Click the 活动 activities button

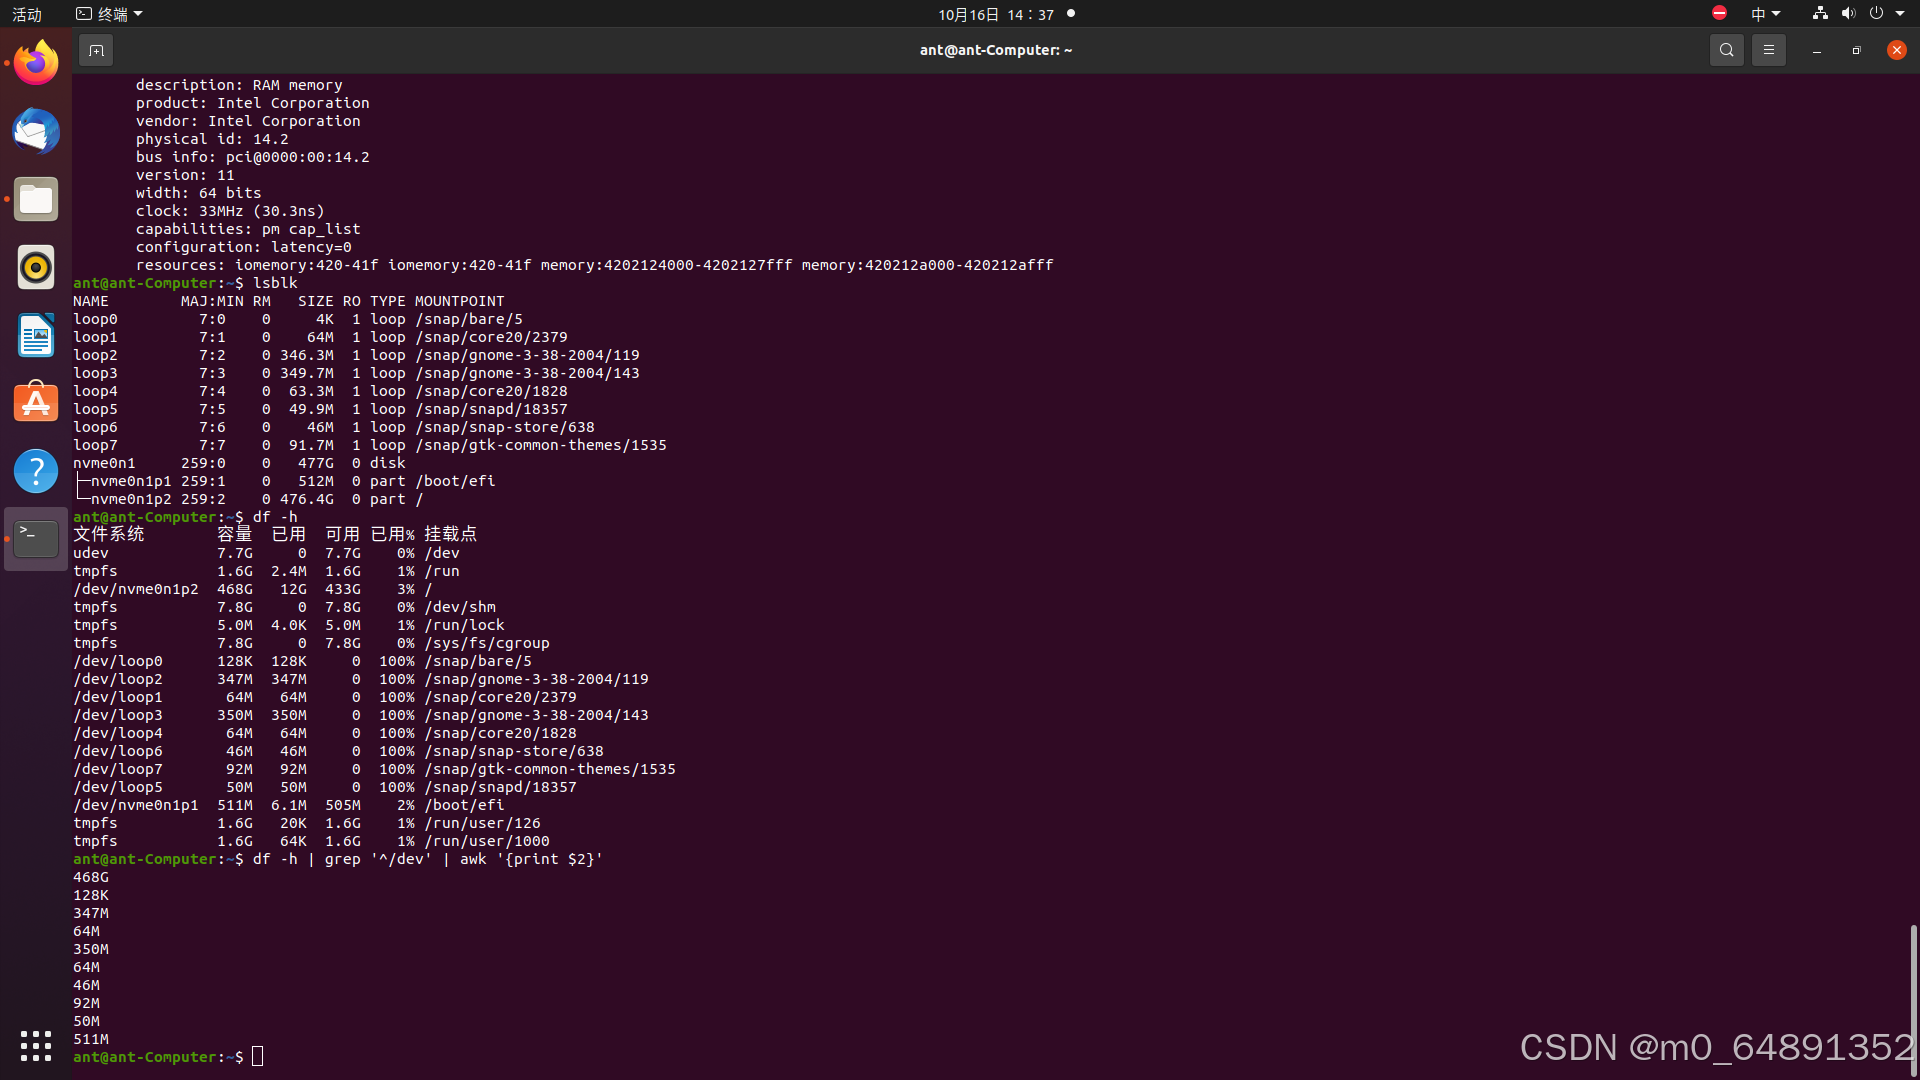click(x=27, y=14)
